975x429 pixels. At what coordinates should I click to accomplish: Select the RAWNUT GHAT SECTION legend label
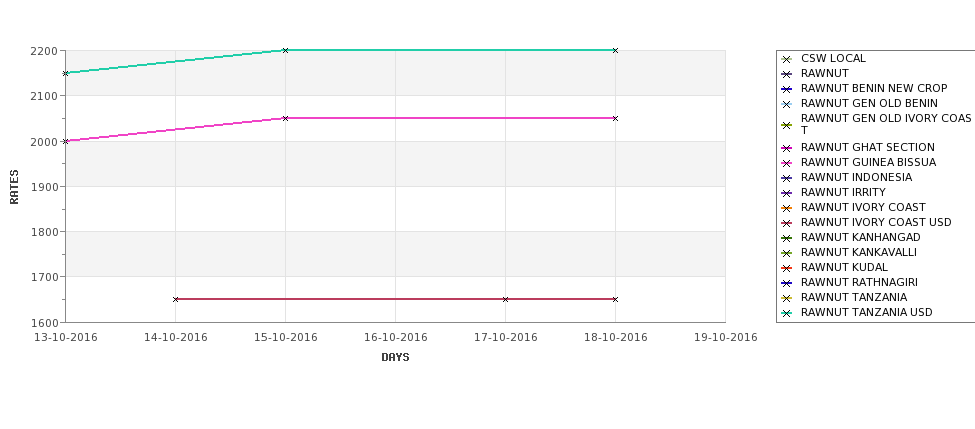[867, 147]
